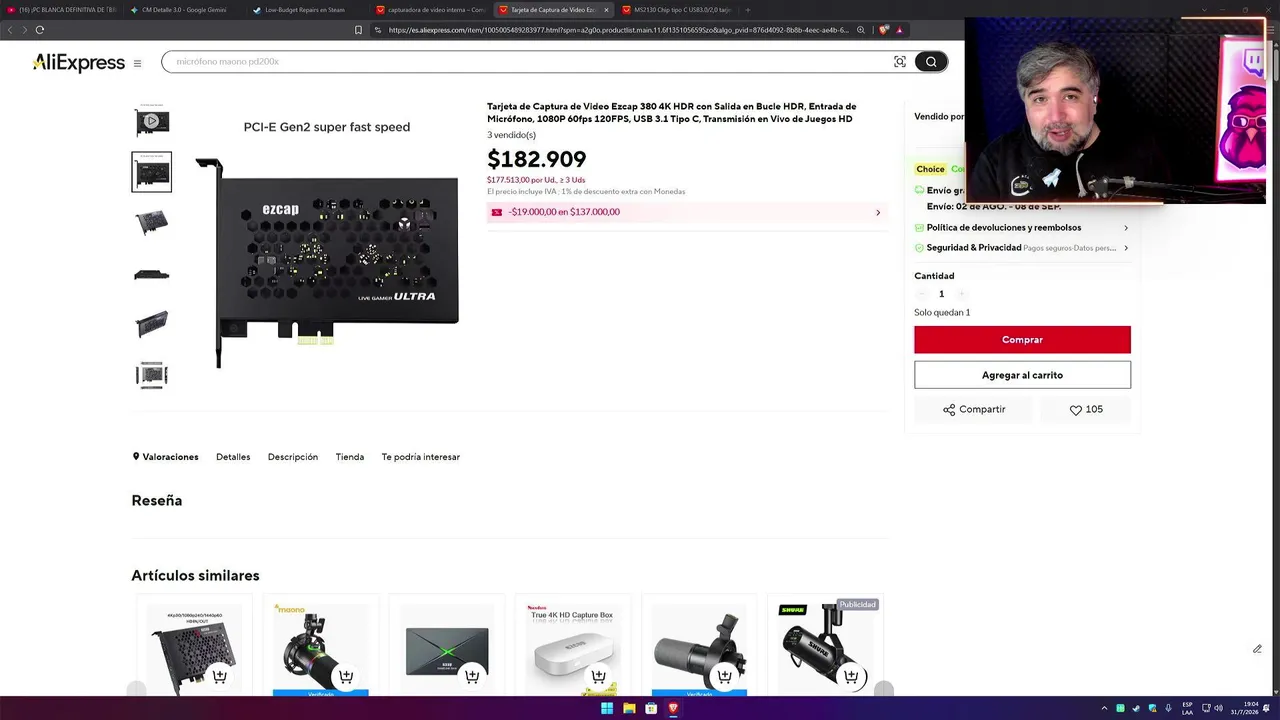
Task: Click the Choice badge label
Action: [930, 169]
